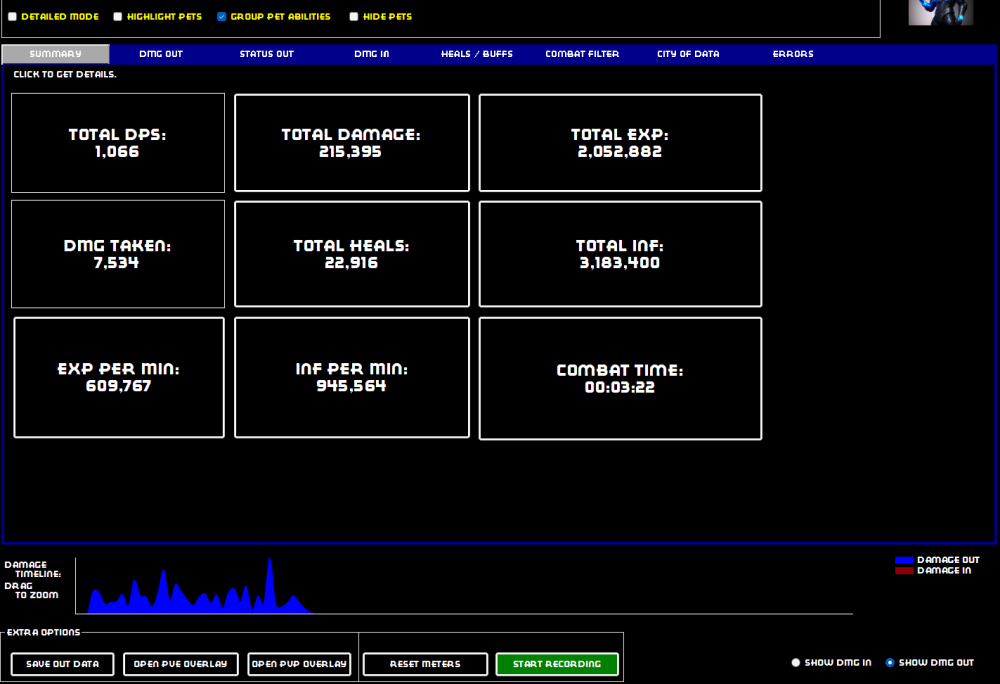The width and height of the screenshot is (1000, 684).
Task: Switch to the DMG Out tab
Action: click(x=161, y=54)
